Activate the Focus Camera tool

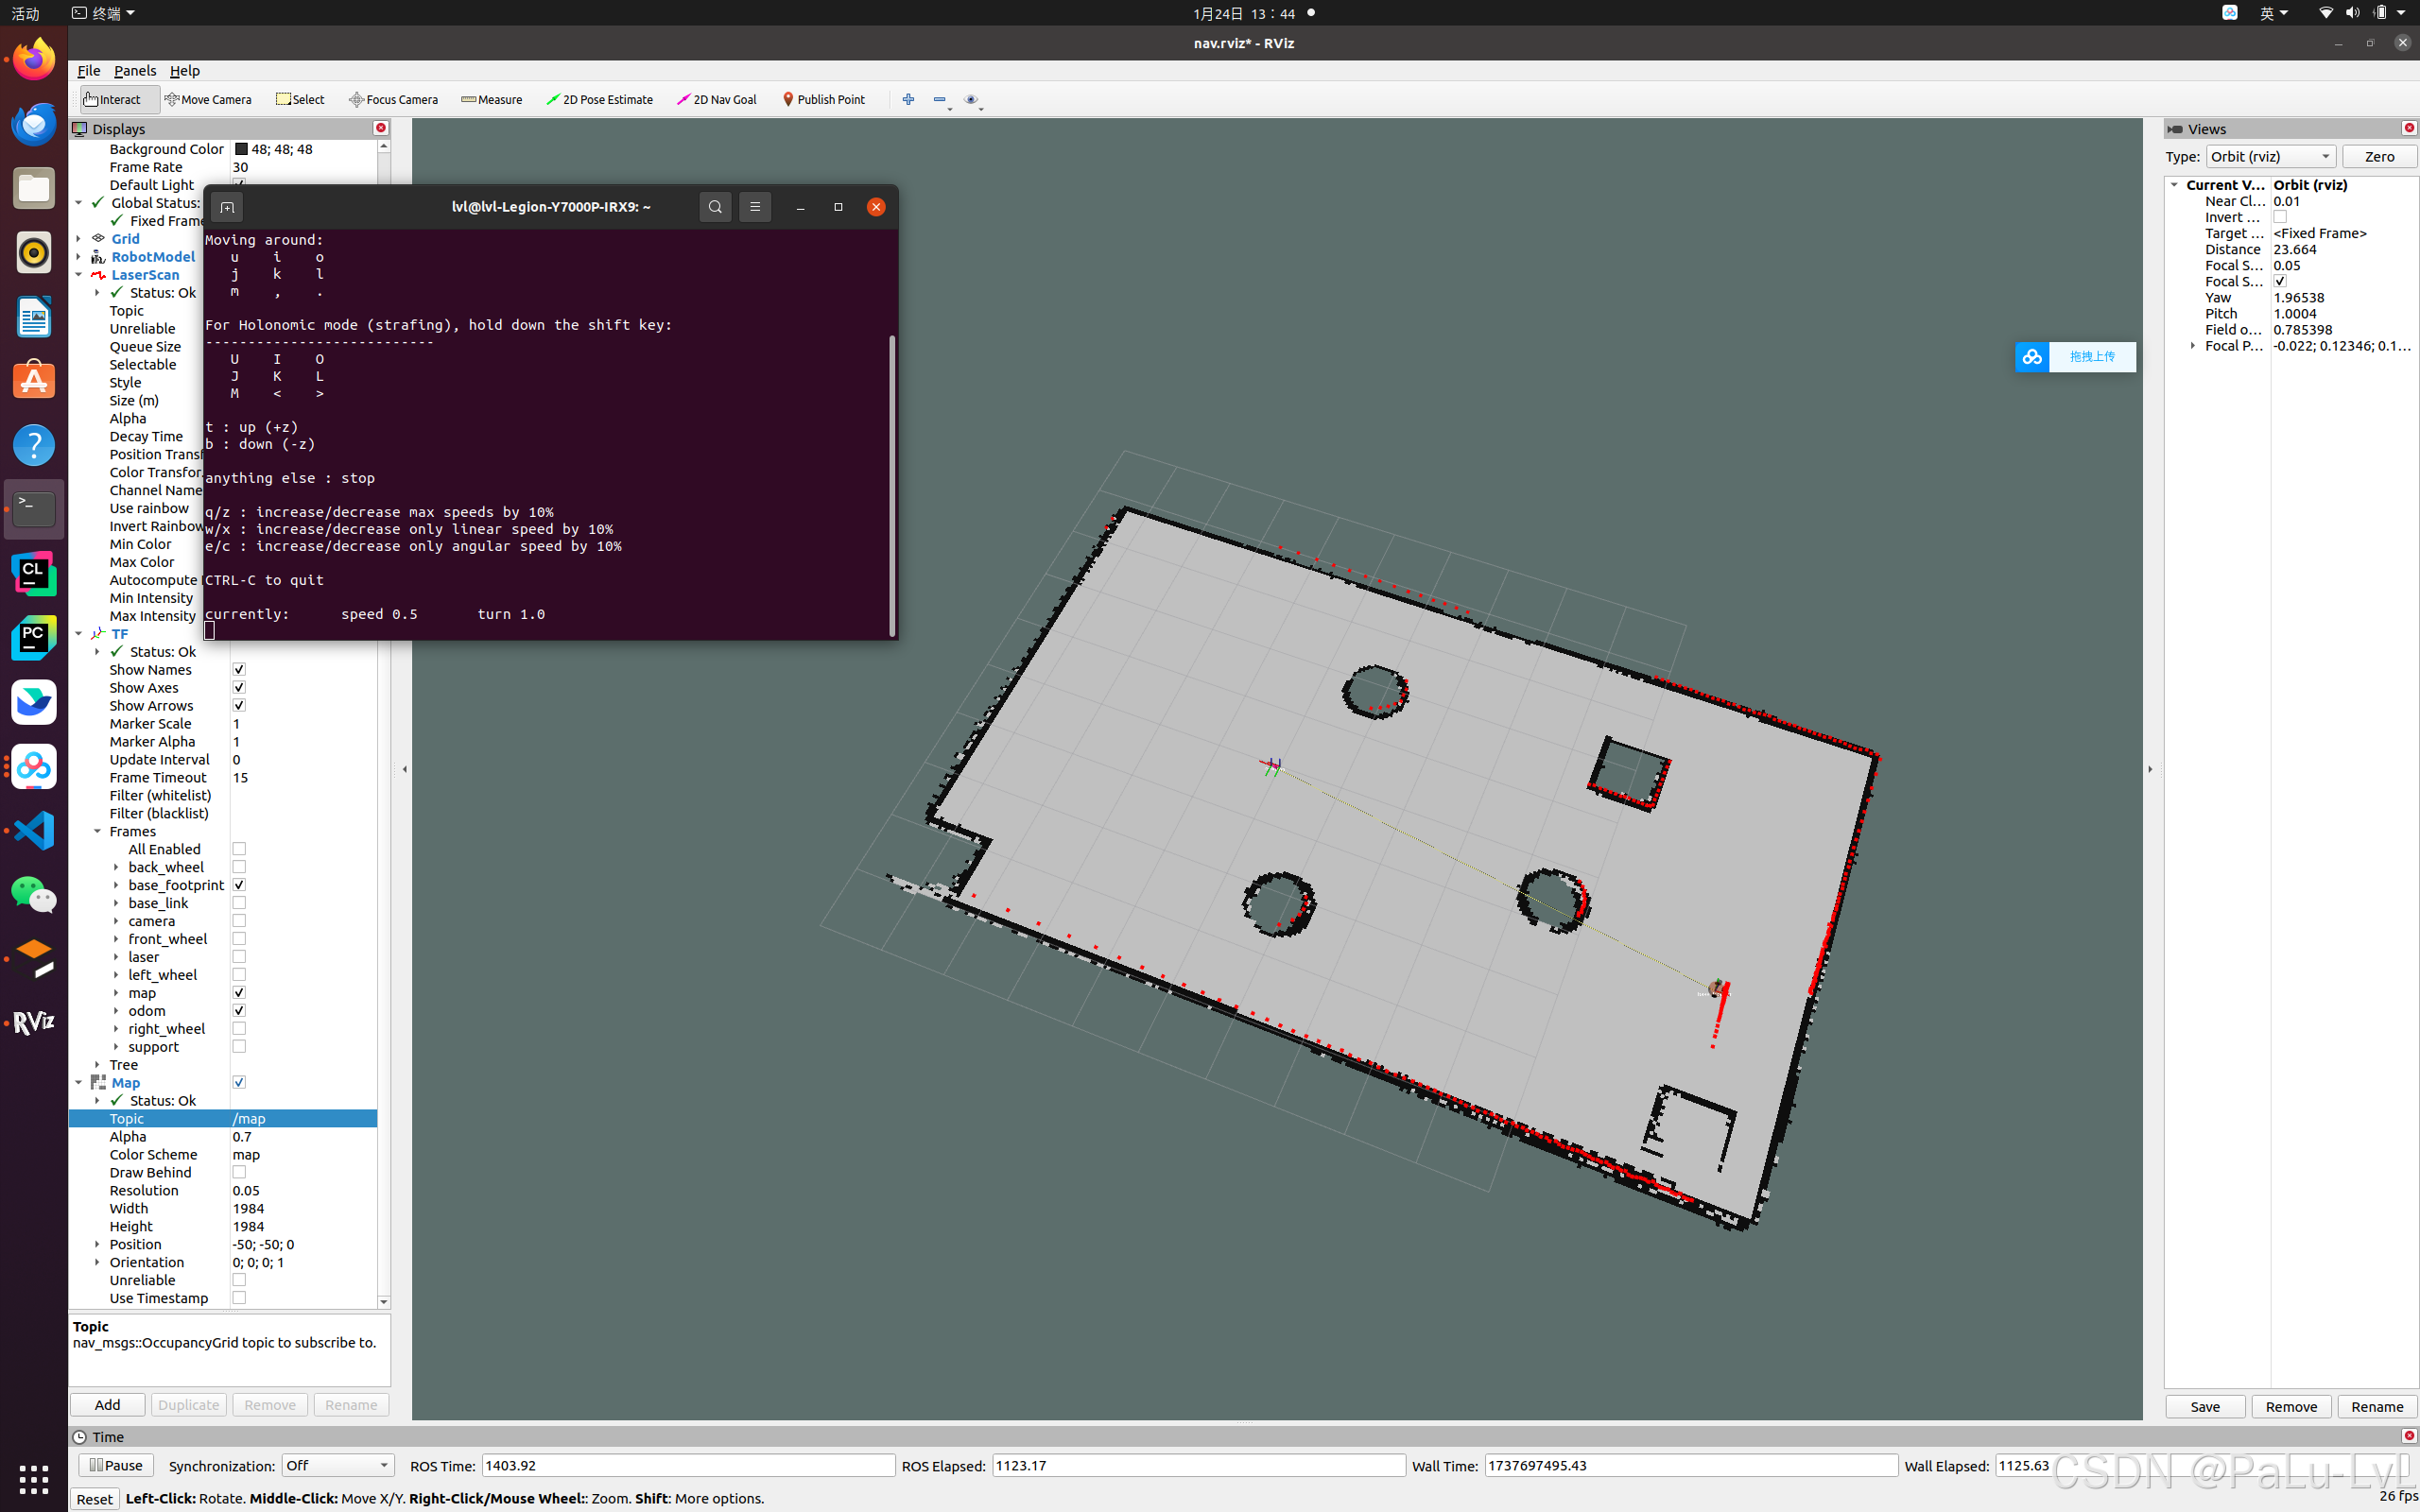[394, 99]
